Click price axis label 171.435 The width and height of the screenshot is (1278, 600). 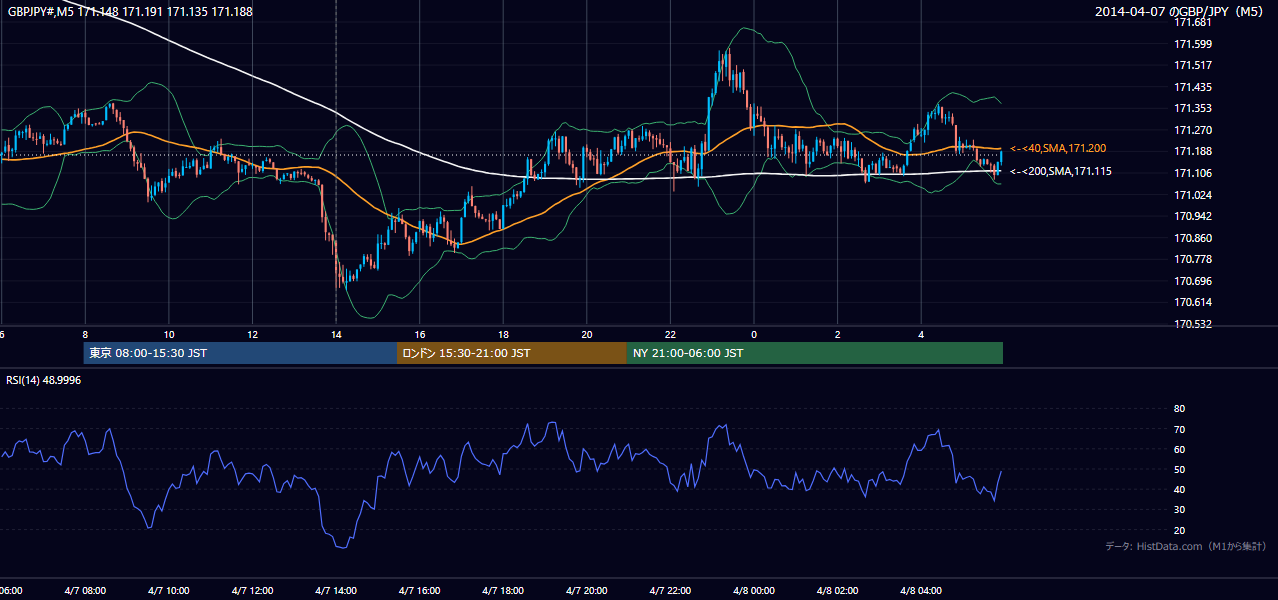tap(1194, 87)
